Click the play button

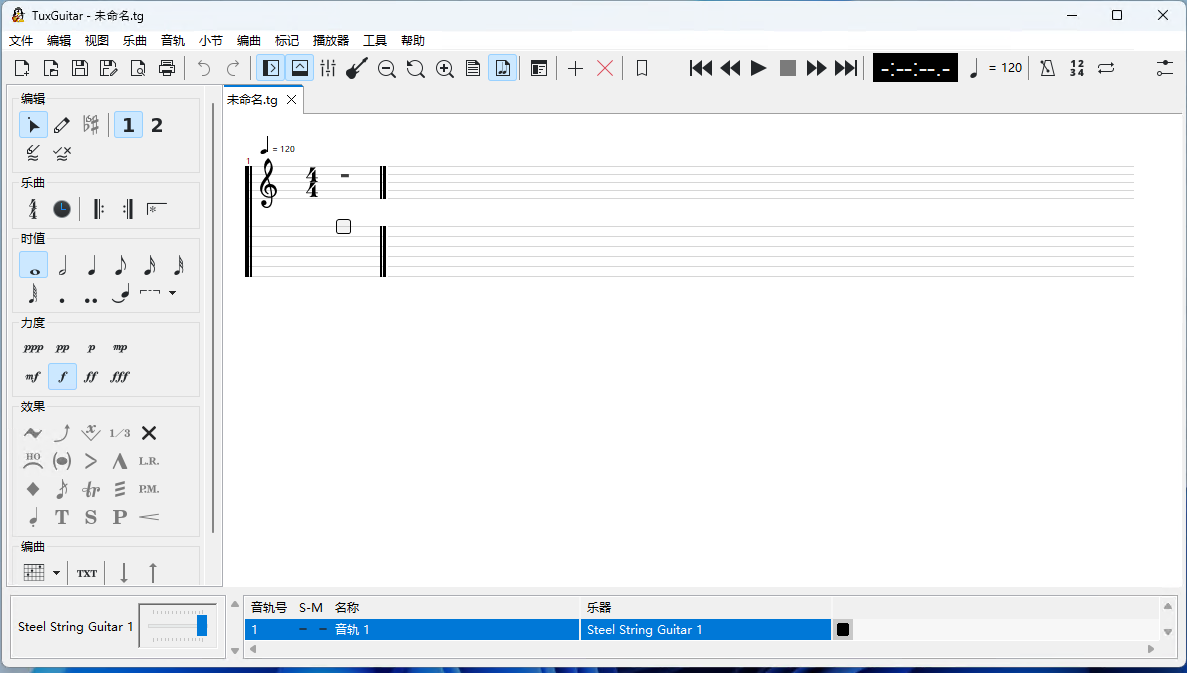pos(759,68)
